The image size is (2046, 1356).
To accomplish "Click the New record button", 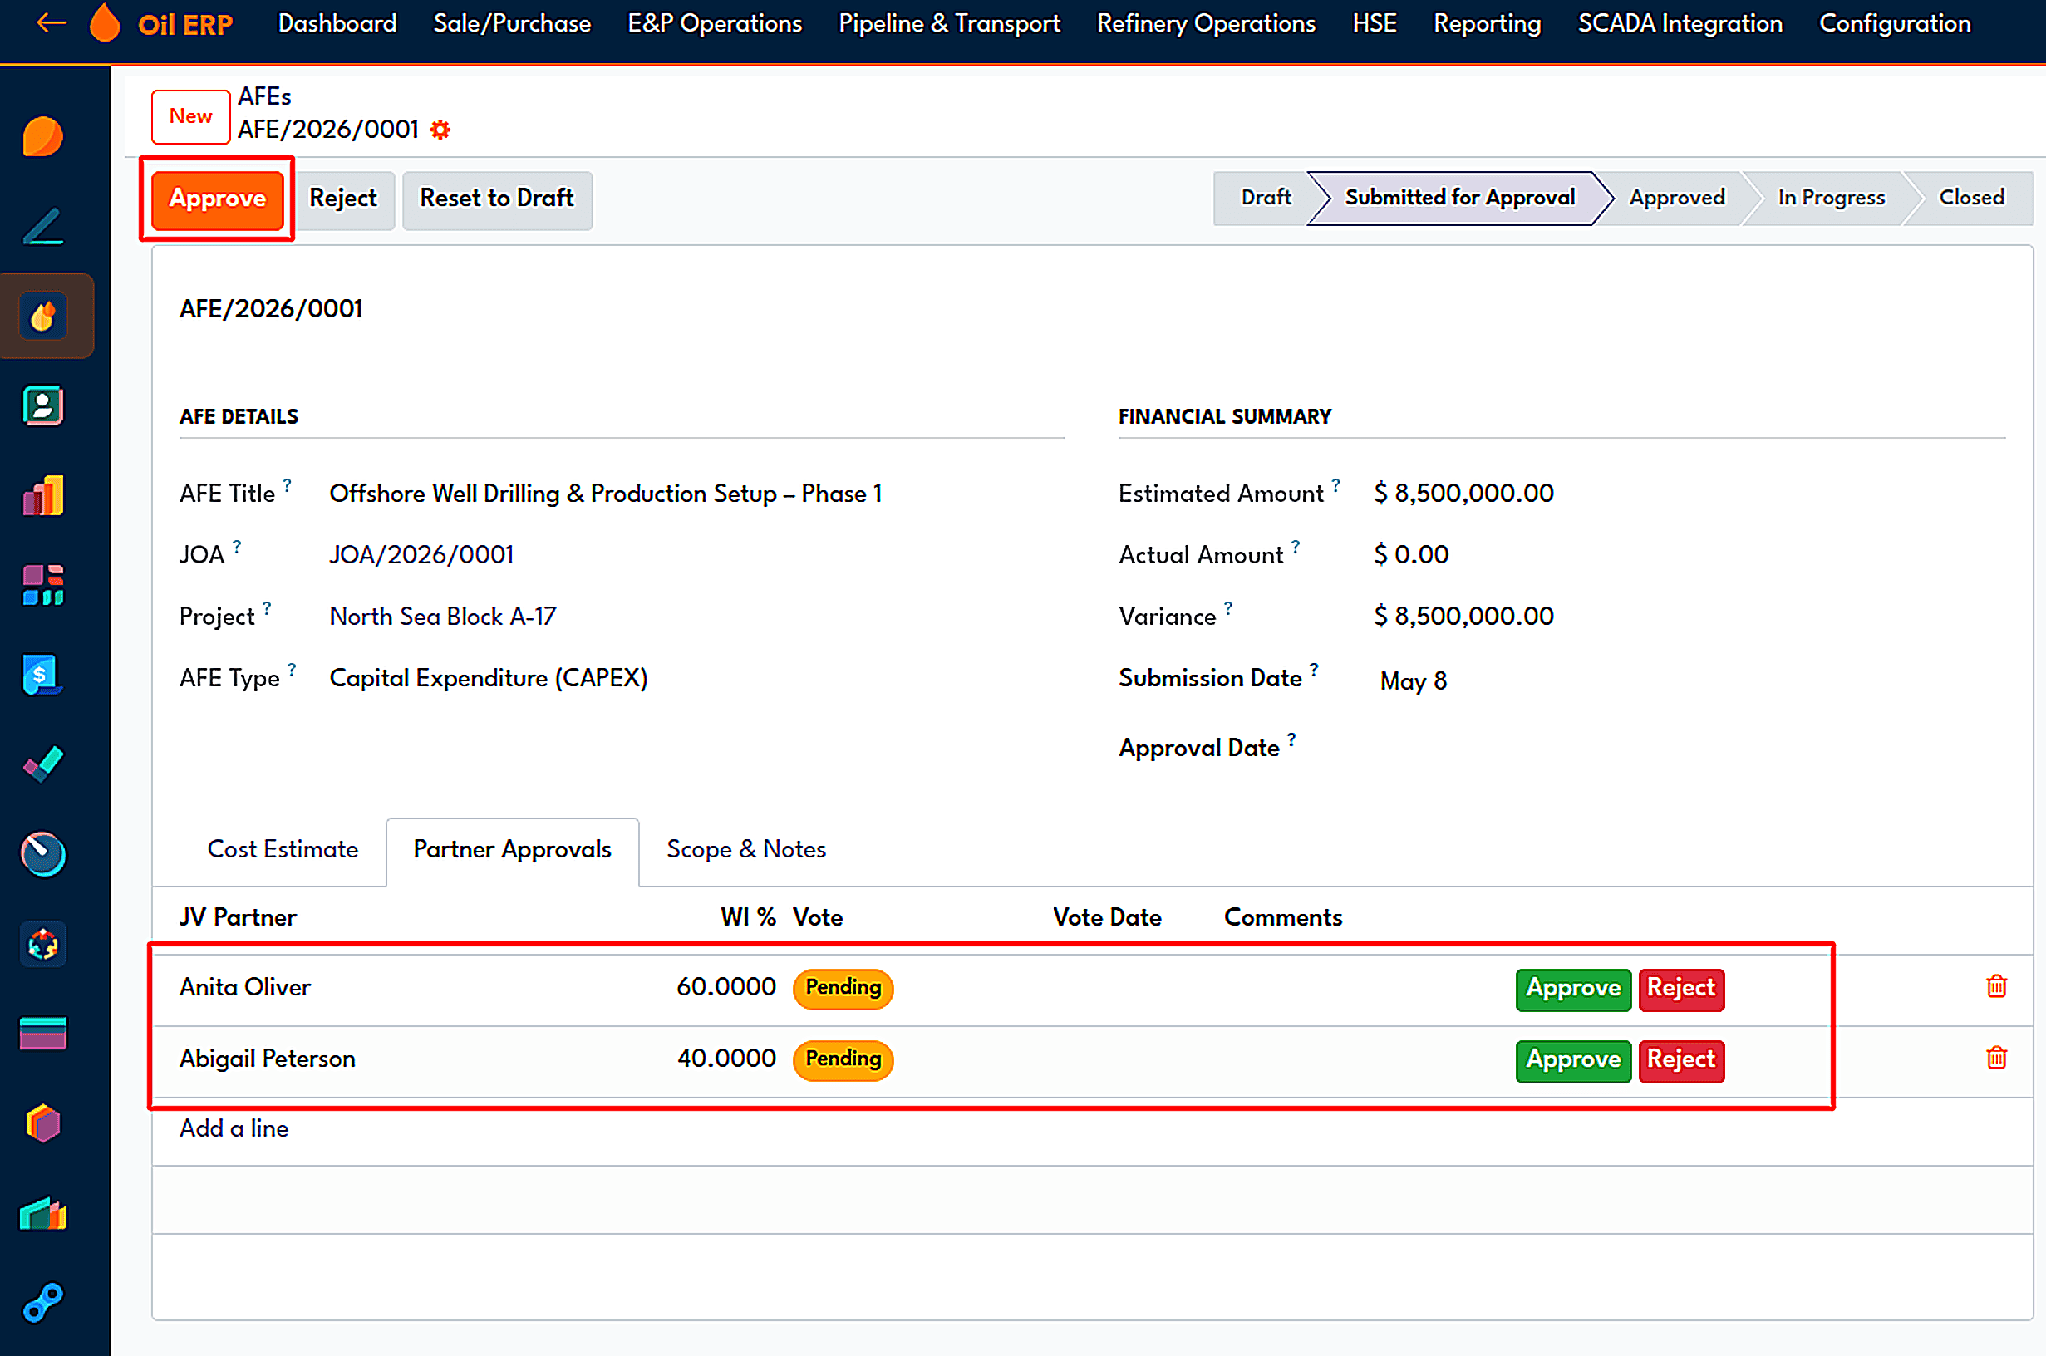I will click(190, 116).
